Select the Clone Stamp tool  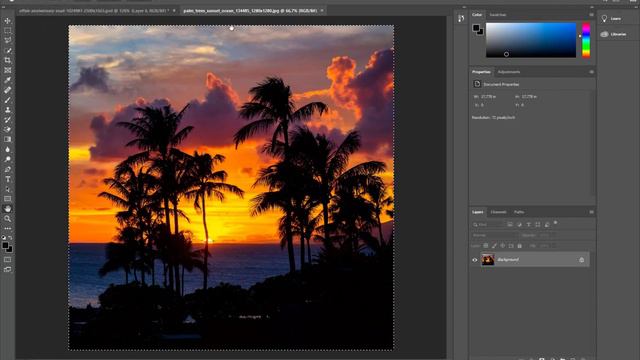(8, 110)
